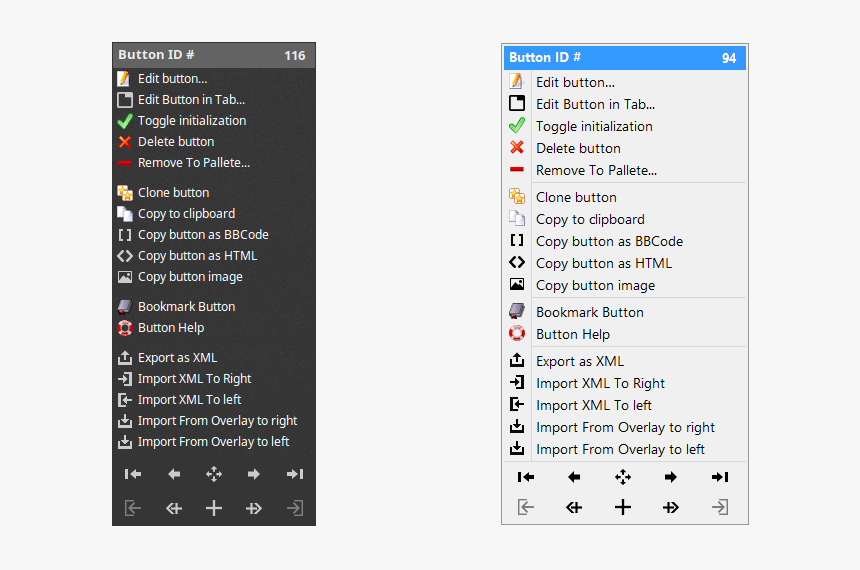Click the large plus icon in light menu

[x=623, y=507]
